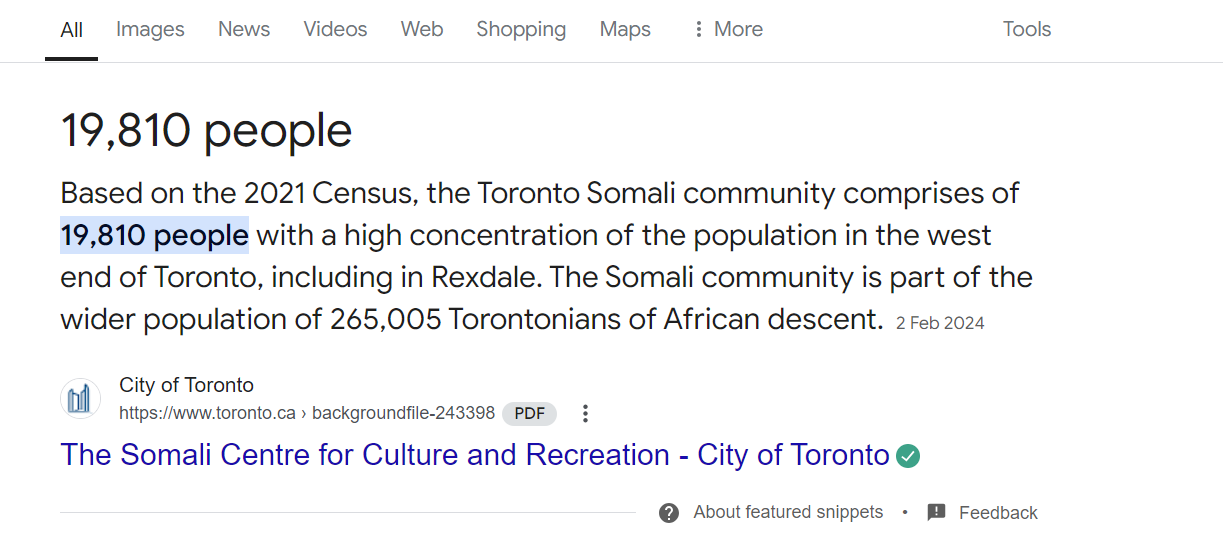
Task: Switch to the News tab
Action: (x=244, y=29)
